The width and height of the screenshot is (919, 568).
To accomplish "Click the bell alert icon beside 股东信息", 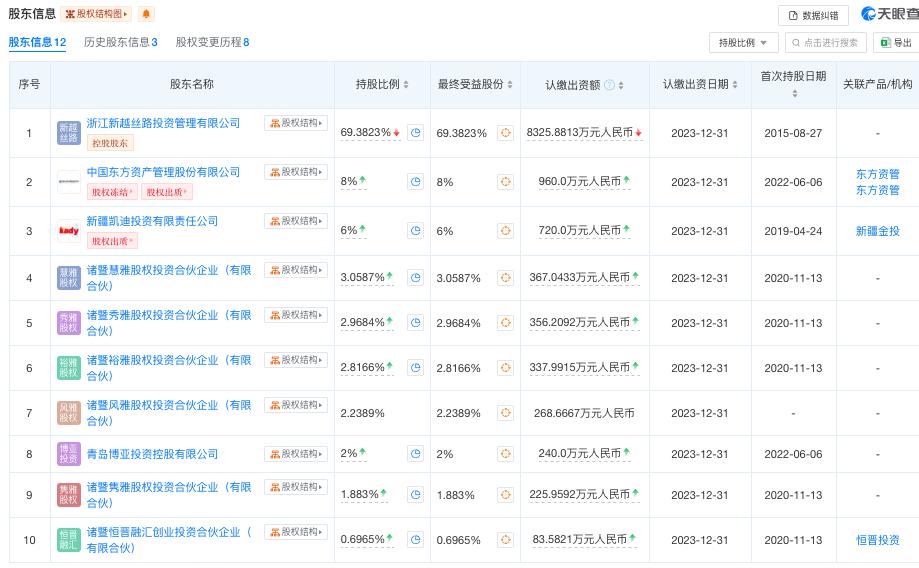I will [x=146, y=14].
